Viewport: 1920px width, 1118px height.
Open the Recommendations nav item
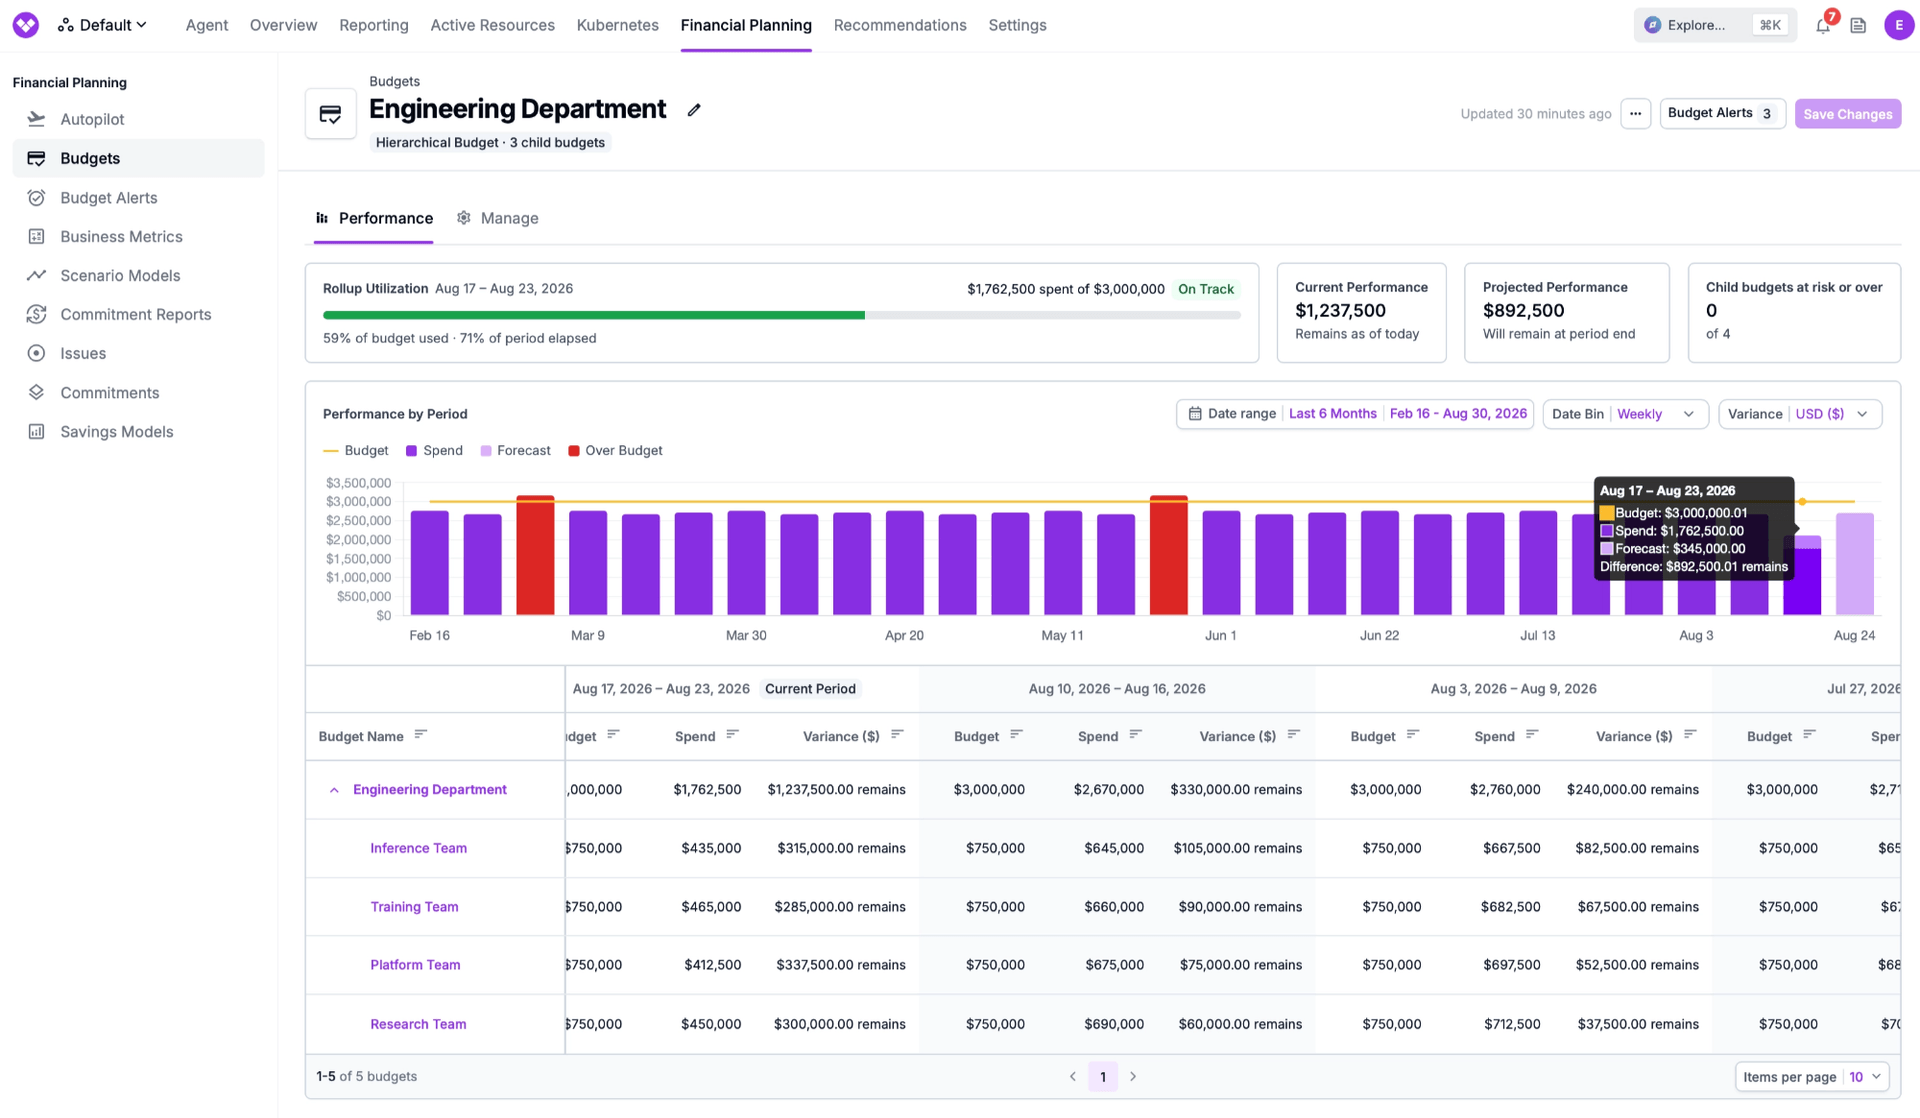pos(900,25)
